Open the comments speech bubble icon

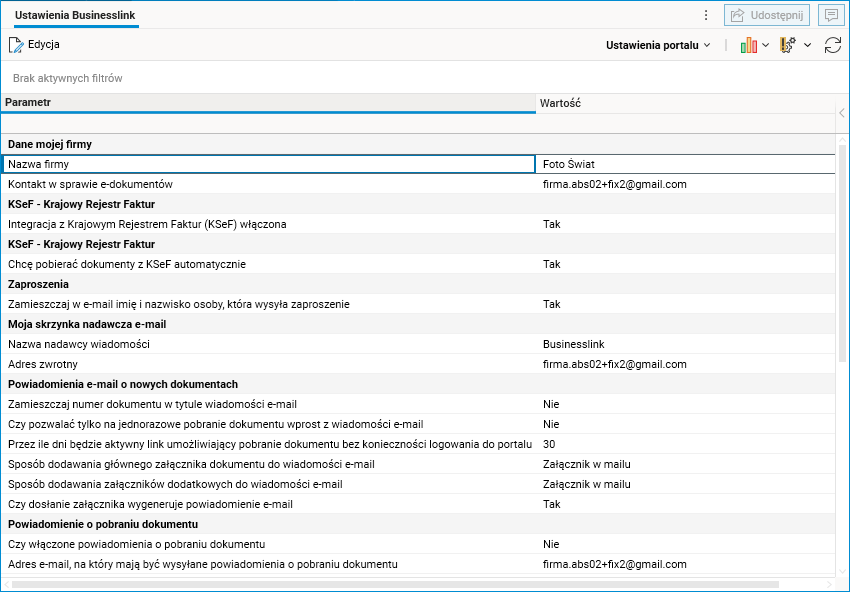point(829,15)
